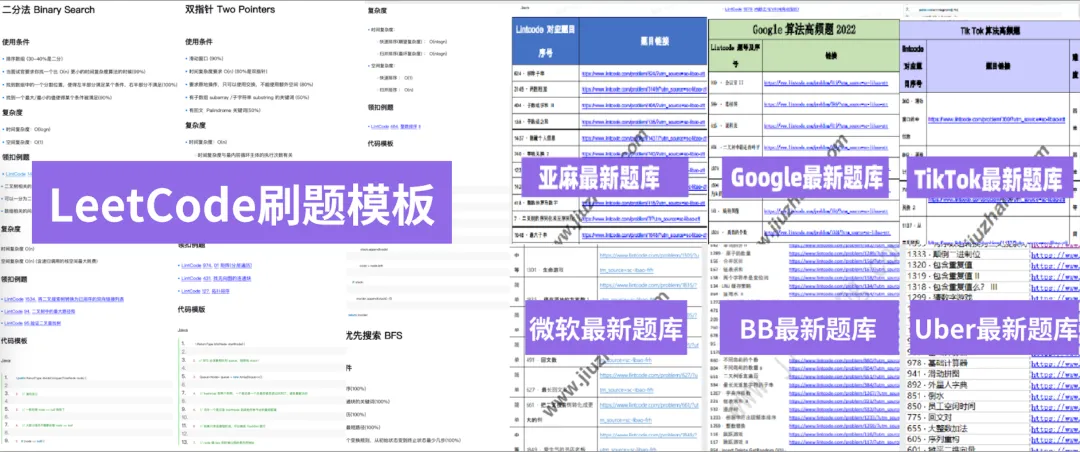Click the Lintcode 对应题目序号 column header

pyautogui.click(x=546, y=41)
